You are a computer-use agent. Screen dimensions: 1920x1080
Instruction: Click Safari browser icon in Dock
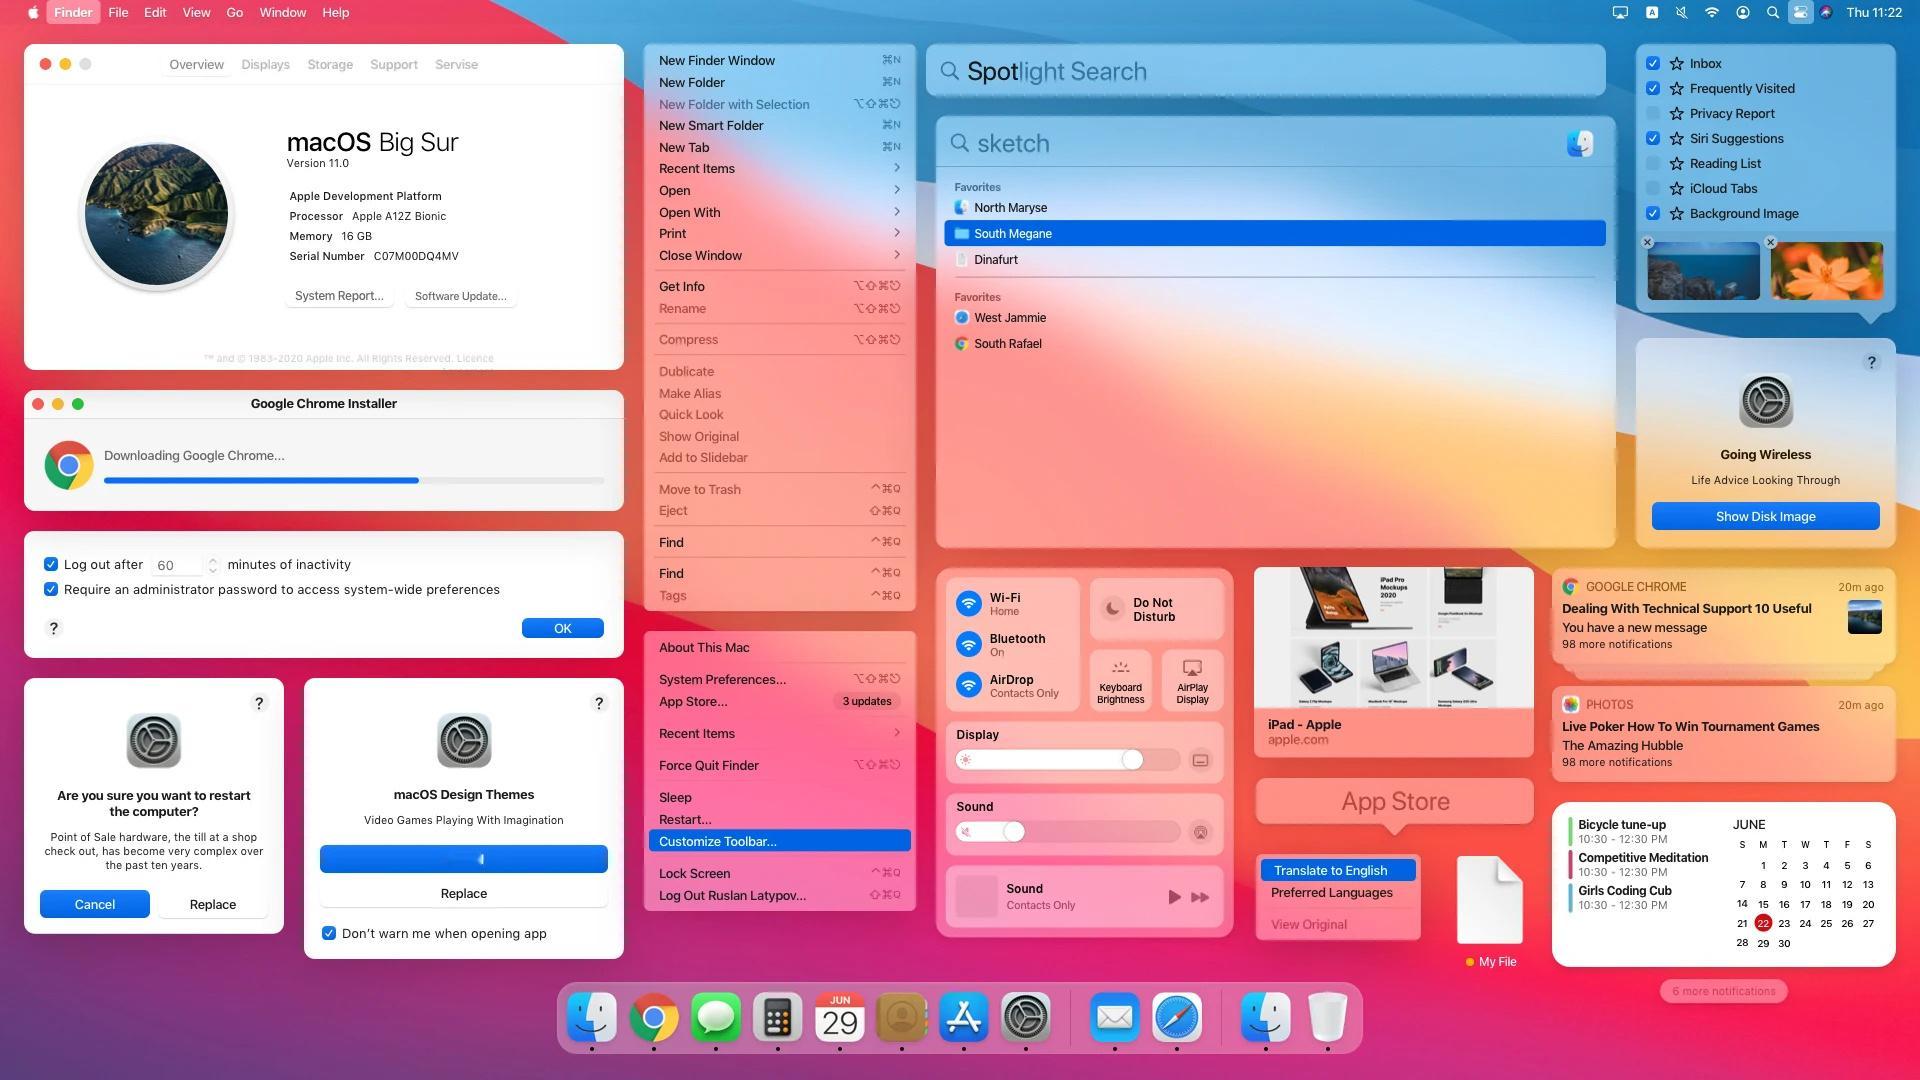[x=1178, y=1018]
